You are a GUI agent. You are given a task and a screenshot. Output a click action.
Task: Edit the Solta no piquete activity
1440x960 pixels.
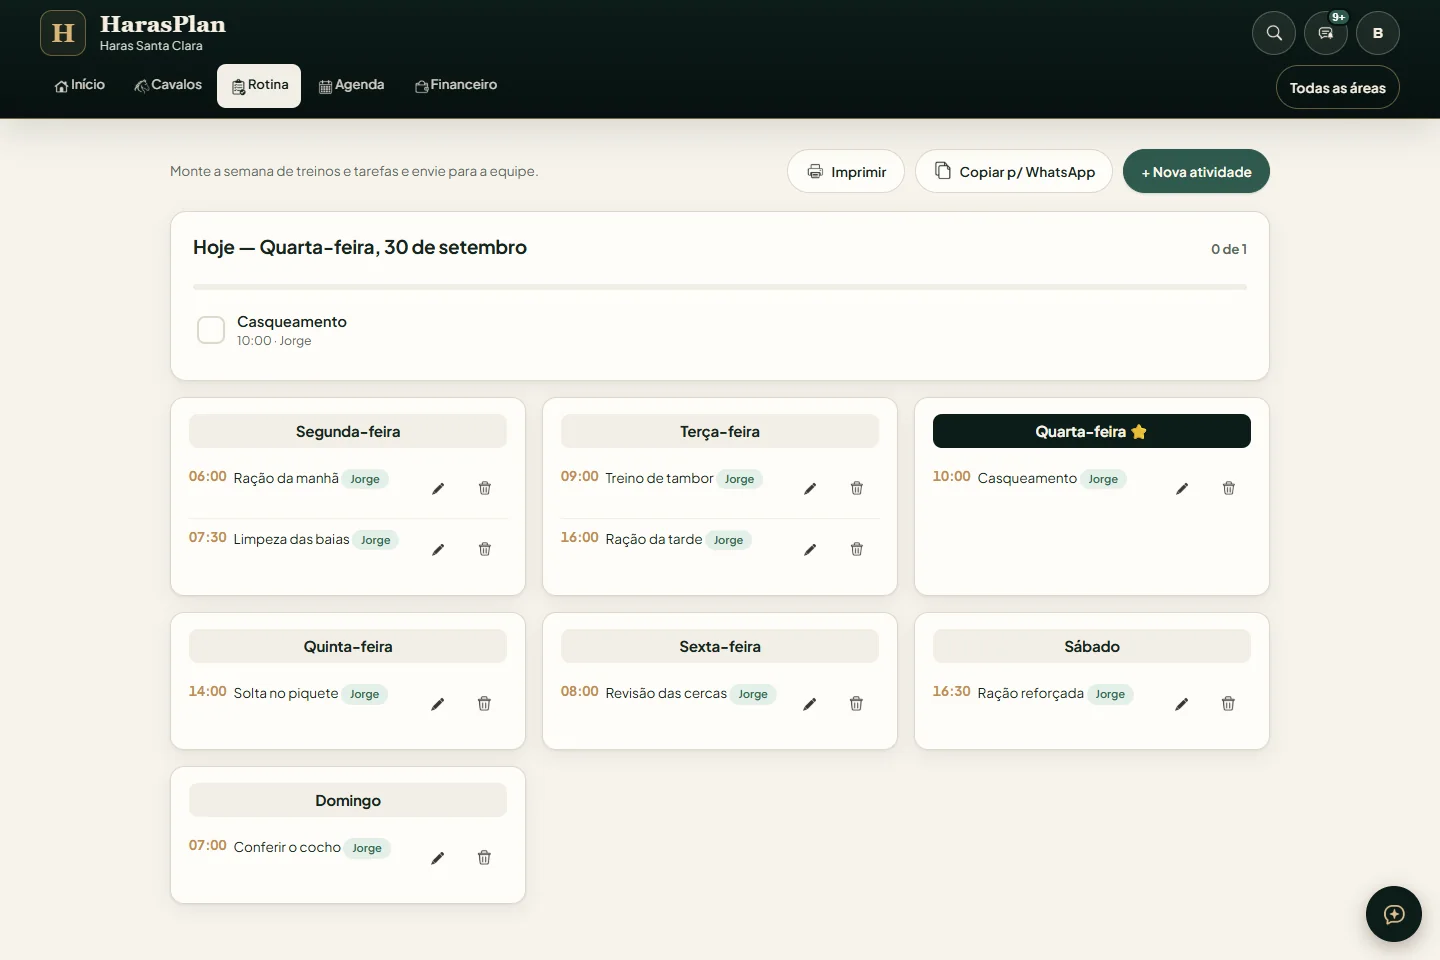click(x=438, y=704)
